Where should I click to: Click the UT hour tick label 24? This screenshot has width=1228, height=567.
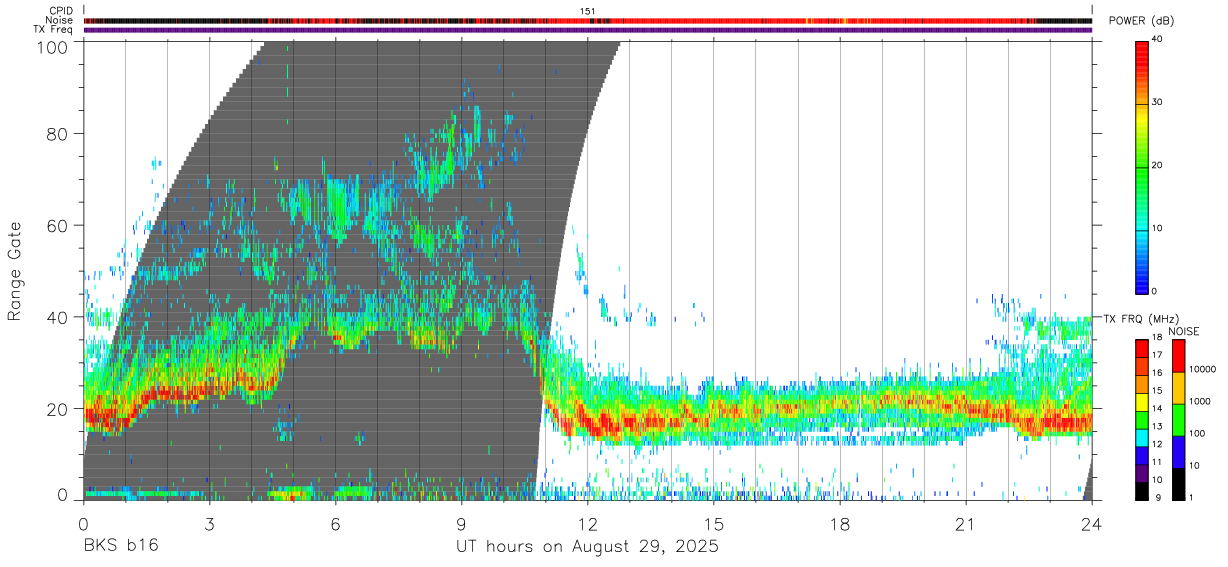pyautogui.click(x=1092, y=525)
